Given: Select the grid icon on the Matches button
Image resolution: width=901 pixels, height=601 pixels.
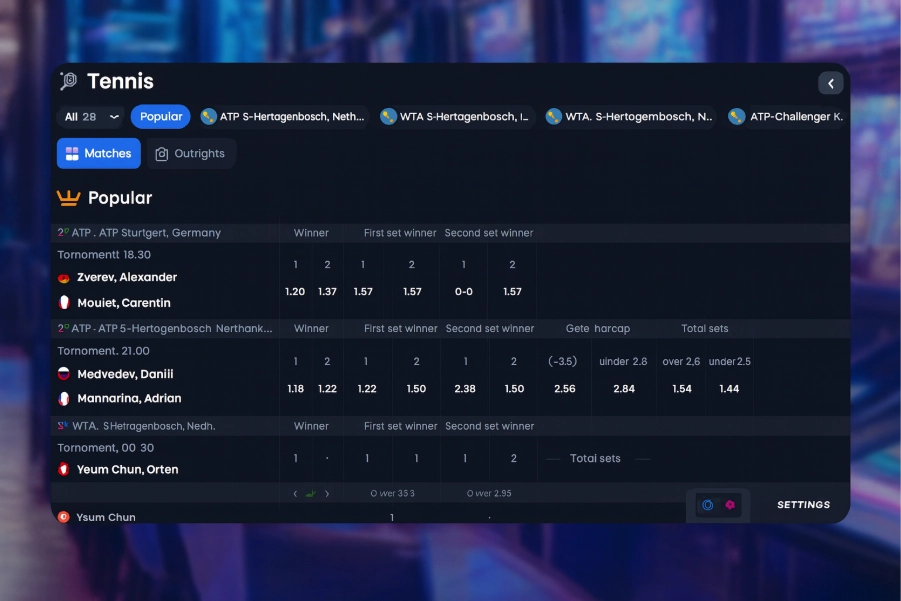Looking at the screenshot, I should click(71, 153).
